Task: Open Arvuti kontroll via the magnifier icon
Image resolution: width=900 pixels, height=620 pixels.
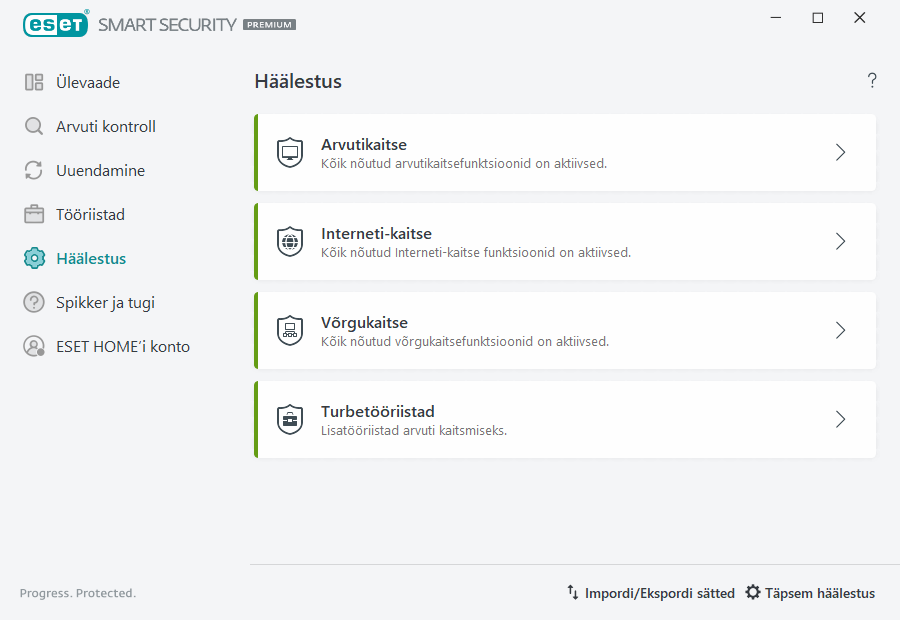Action: pyautogui.click(x=33, y=126)
